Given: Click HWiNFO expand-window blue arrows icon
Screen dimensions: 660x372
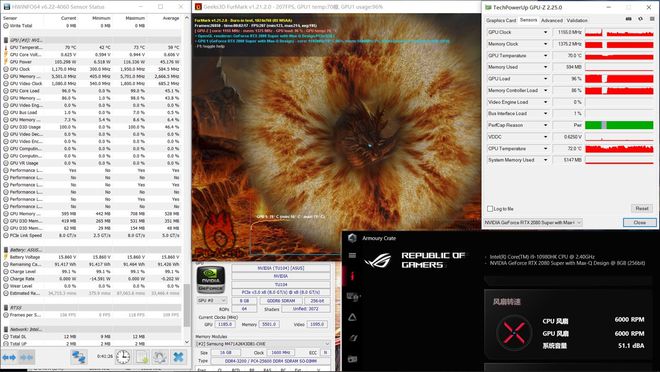Looking at the screenshot, I should (x=9, y=358).
